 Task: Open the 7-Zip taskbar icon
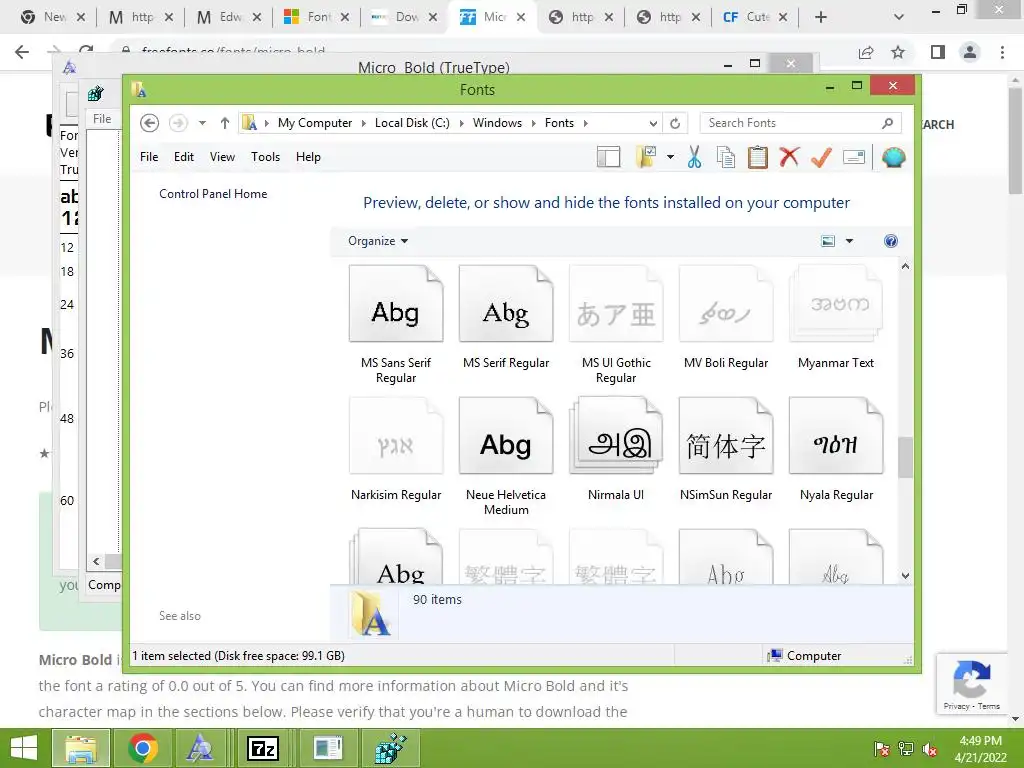(263, 748)
